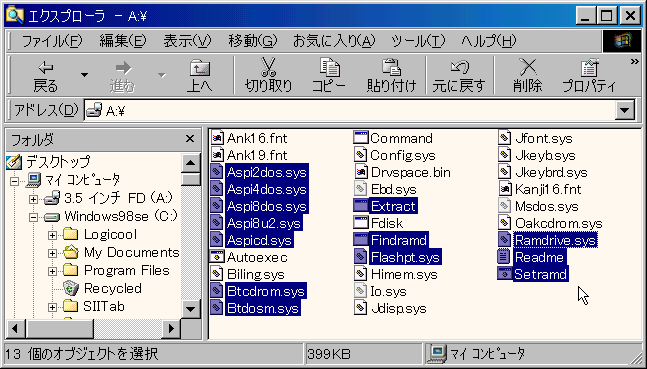Open the dropdown arrow next to 進む

(x=162, y=75)
